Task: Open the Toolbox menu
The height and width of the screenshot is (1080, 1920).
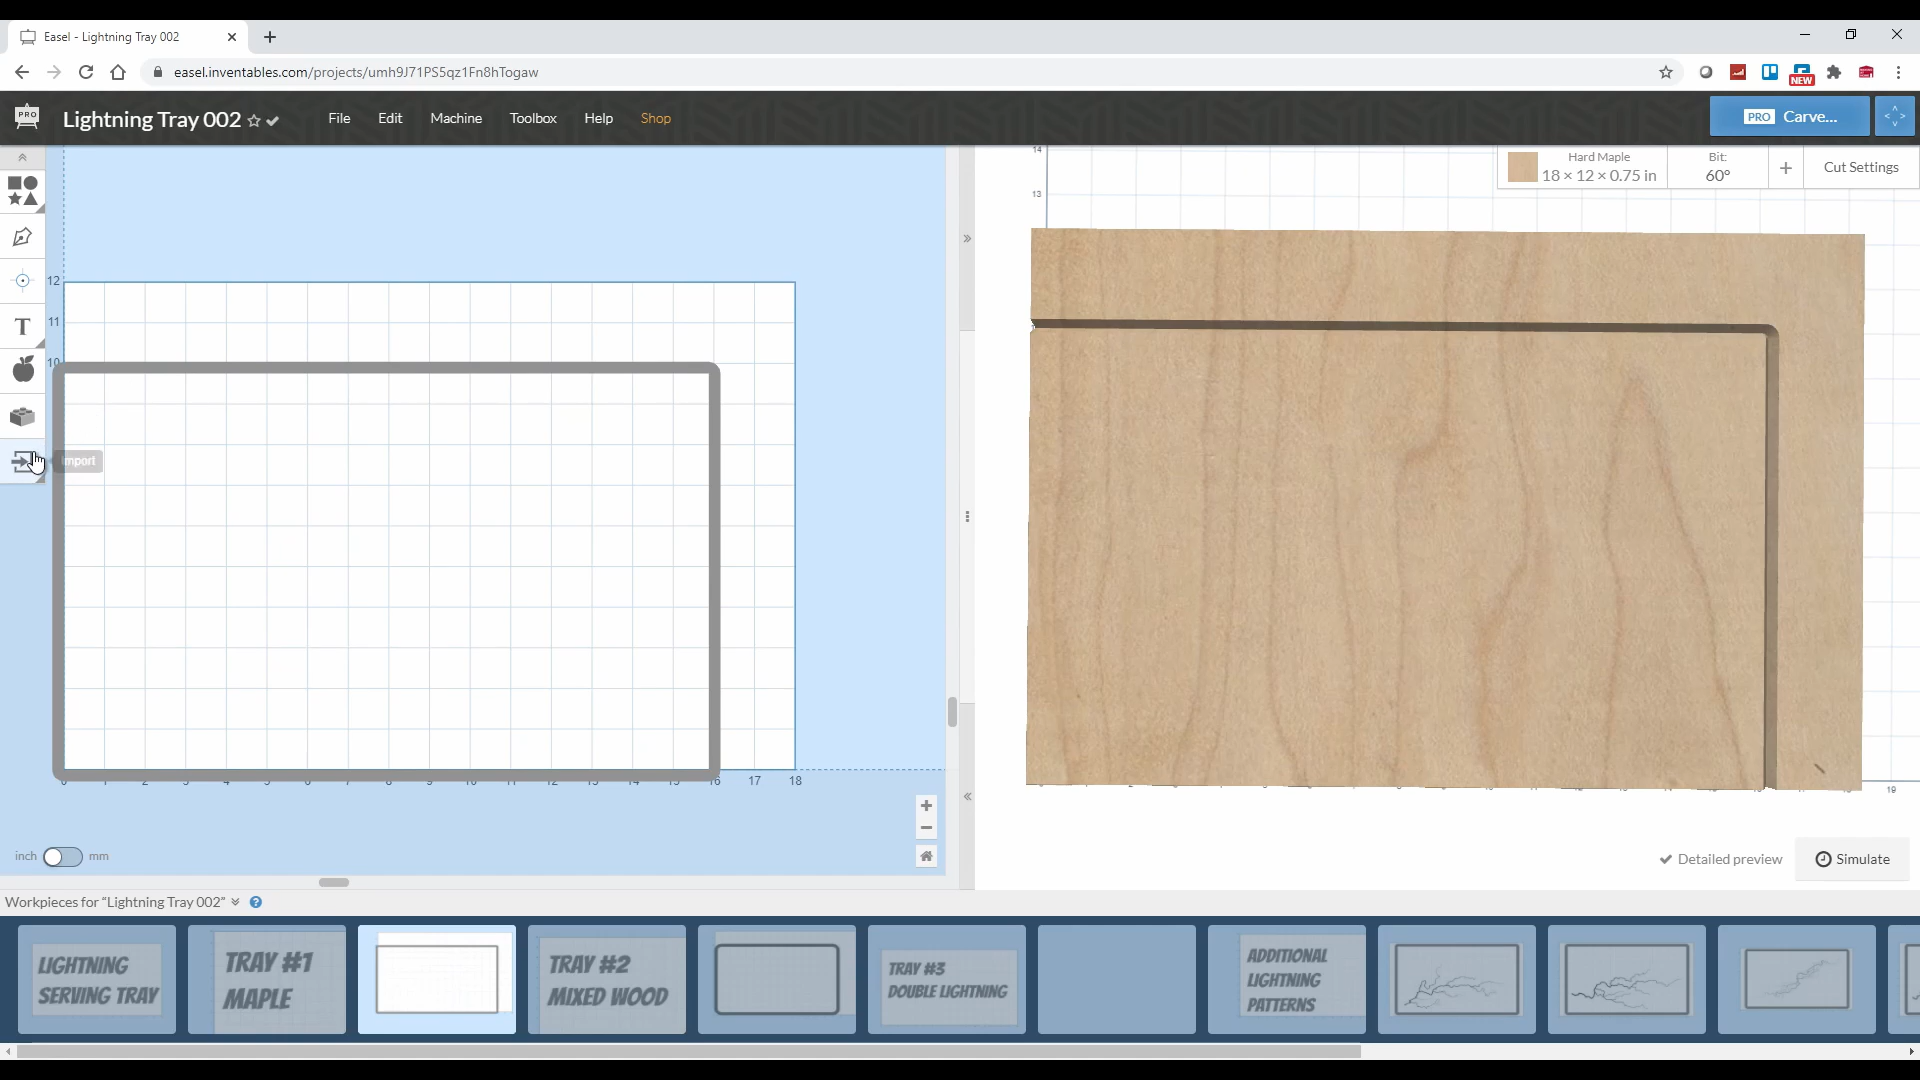Action: (533, 118)
